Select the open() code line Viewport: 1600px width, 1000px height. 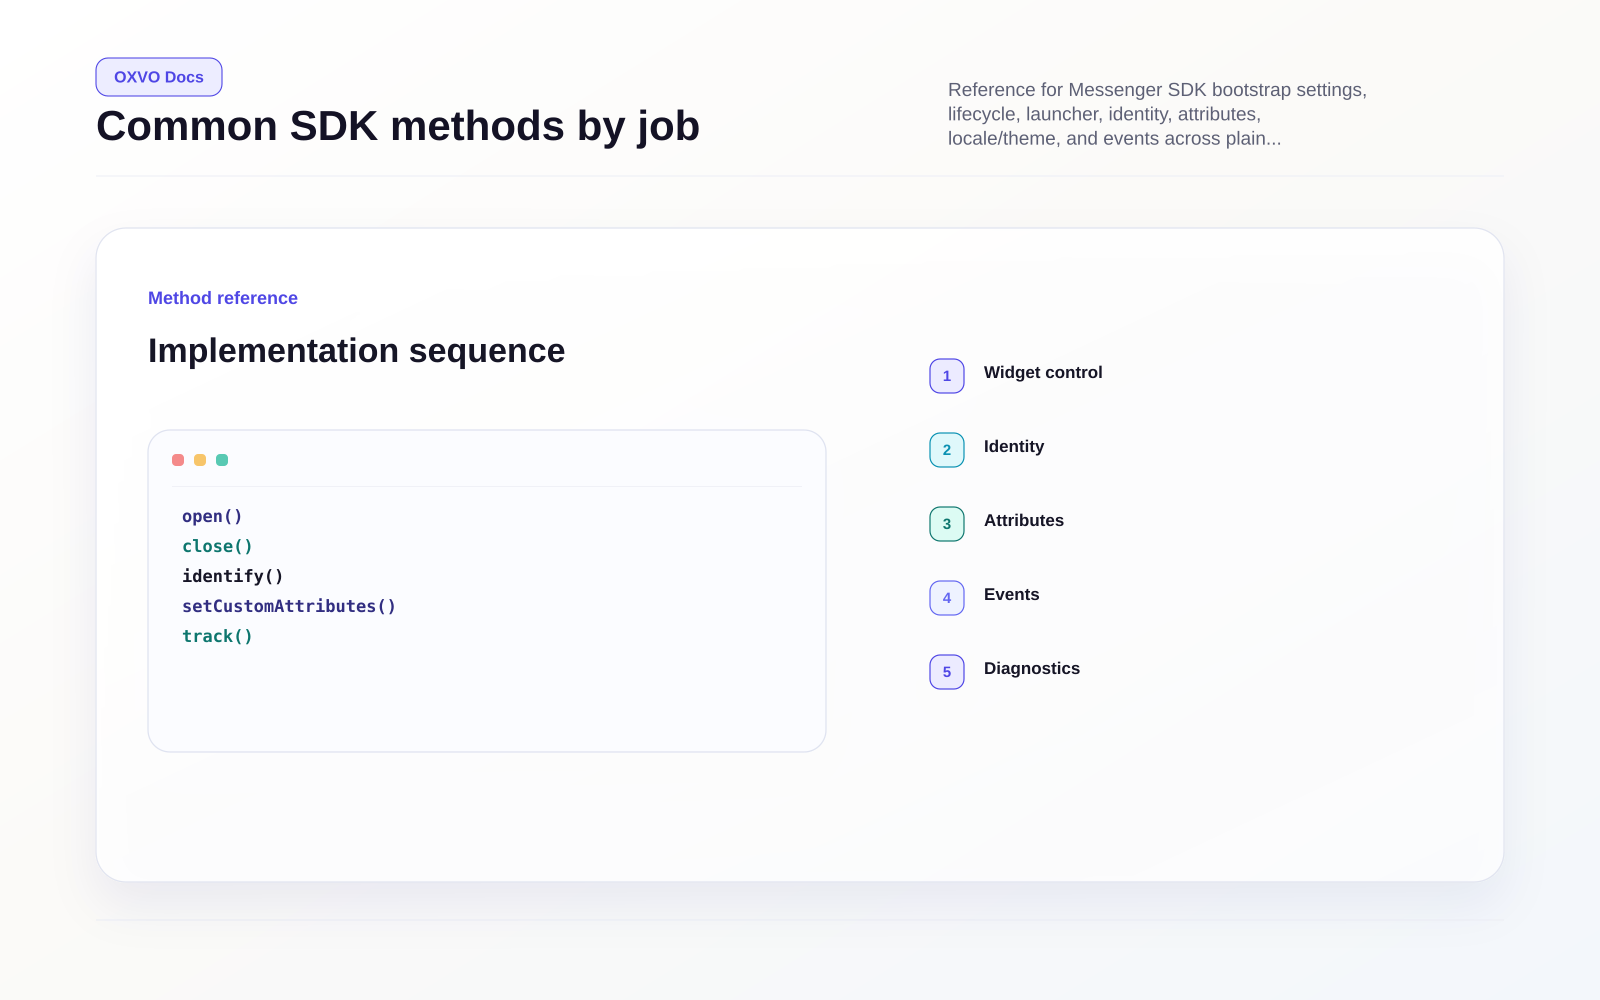click(212, 516)
